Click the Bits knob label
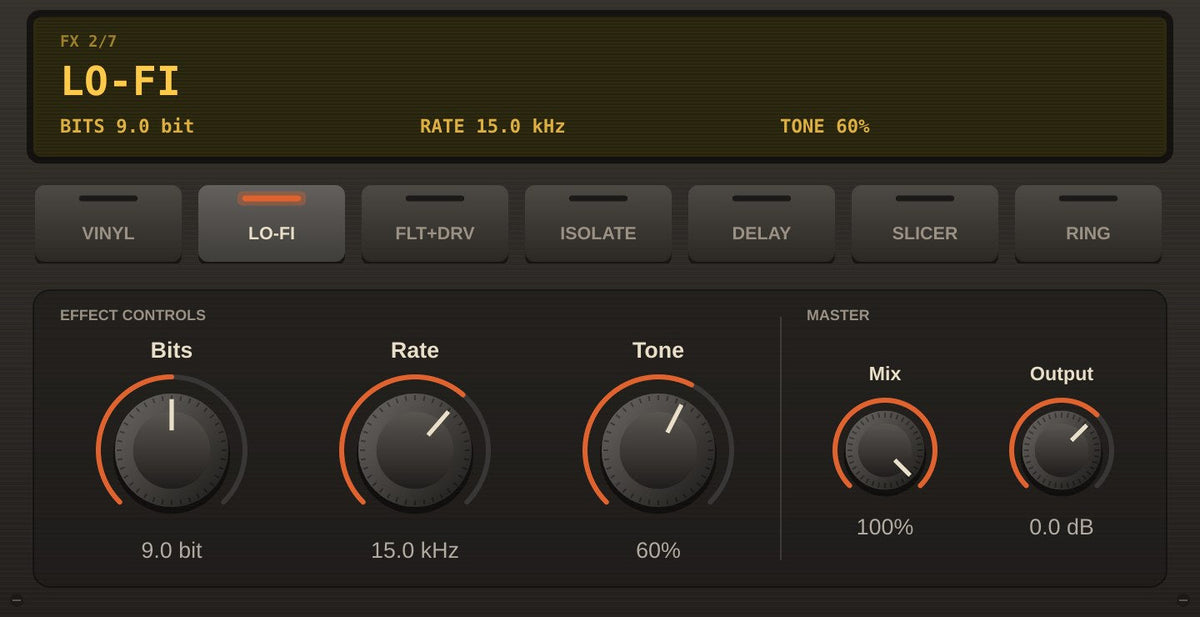 [171, 350]
